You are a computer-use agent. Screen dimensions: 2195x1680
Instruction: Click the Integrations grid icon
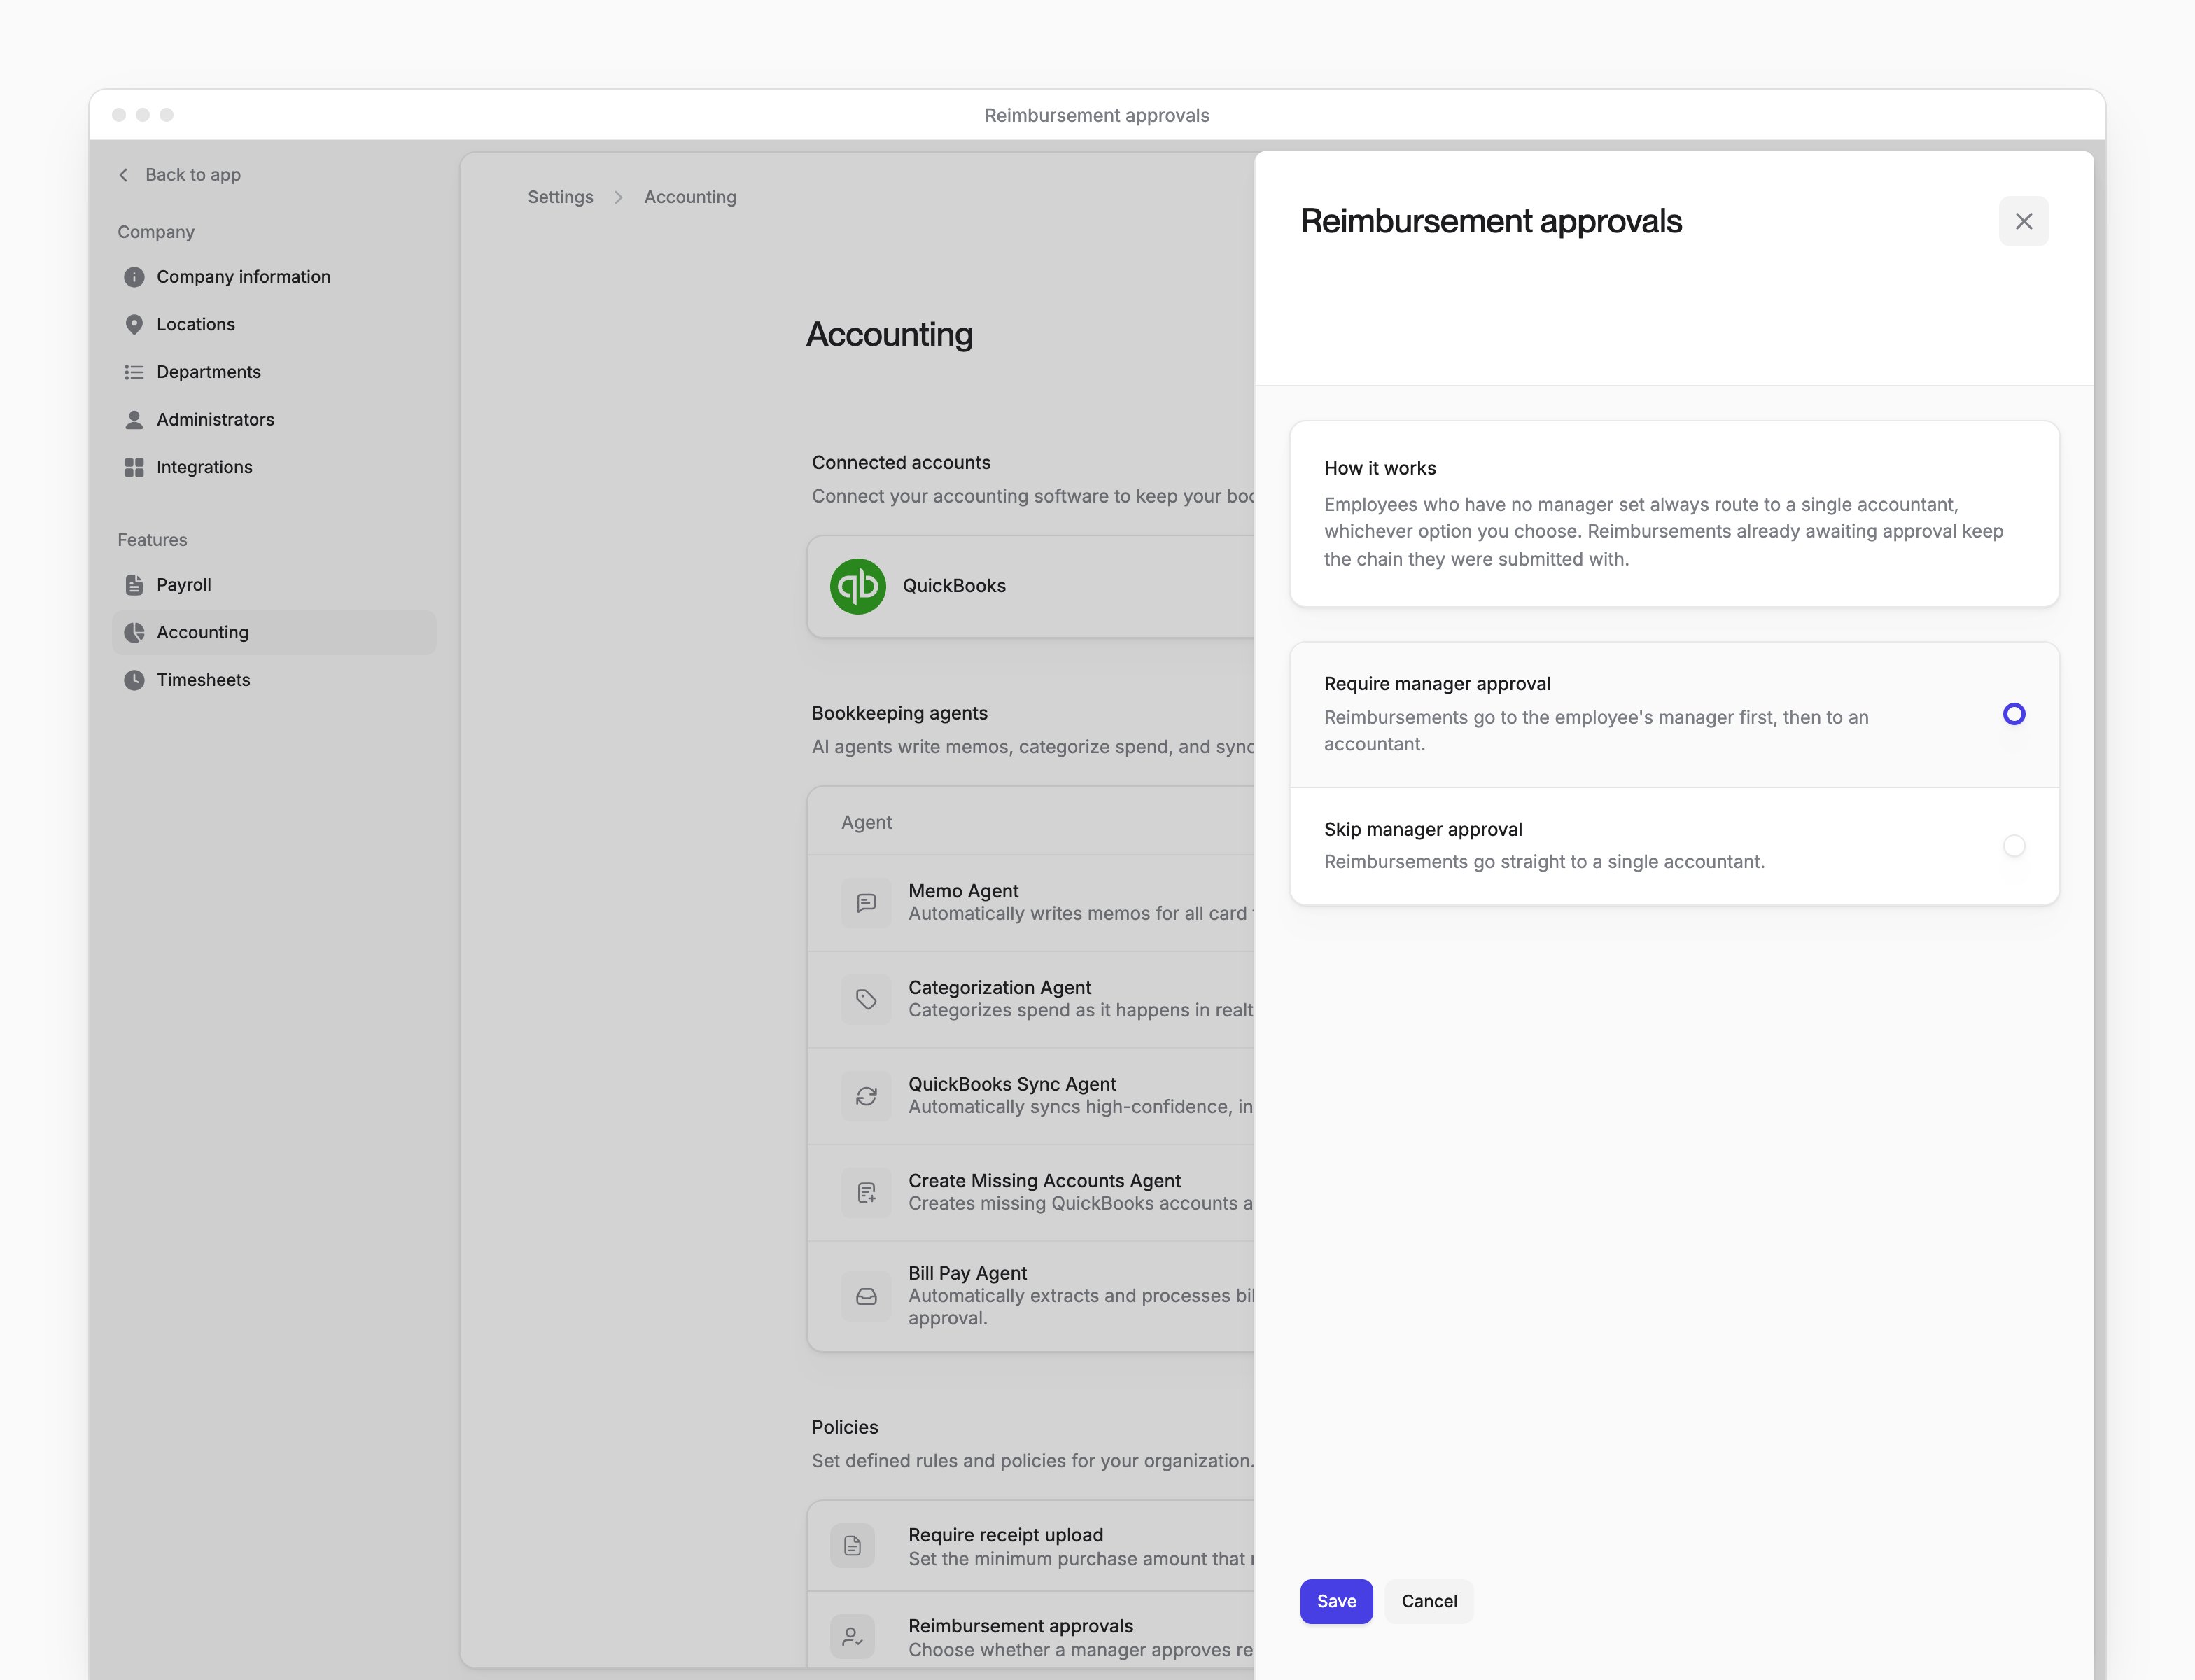tap(134, 468)
